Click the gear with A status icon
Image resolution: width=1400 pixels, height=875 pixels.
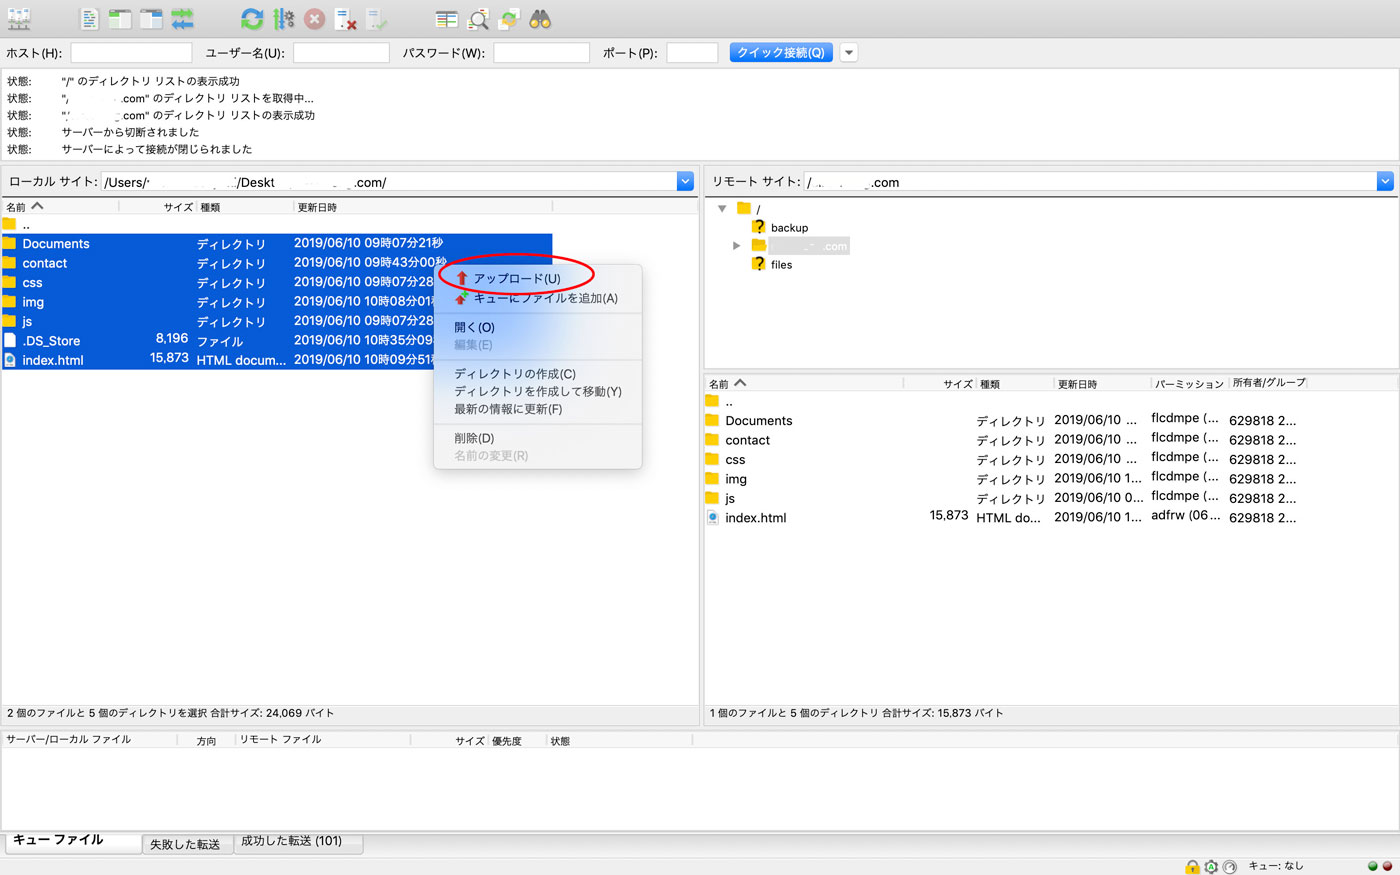tap(1211, 866)
